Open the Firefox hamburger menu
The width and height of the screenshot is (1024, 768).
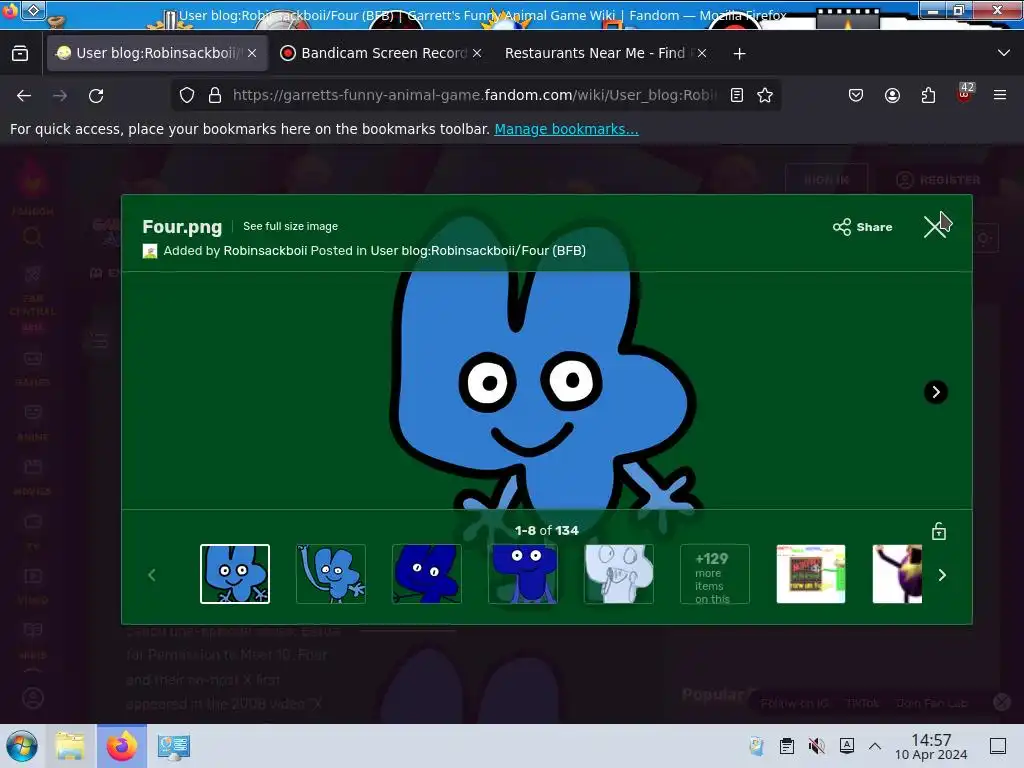999,95
